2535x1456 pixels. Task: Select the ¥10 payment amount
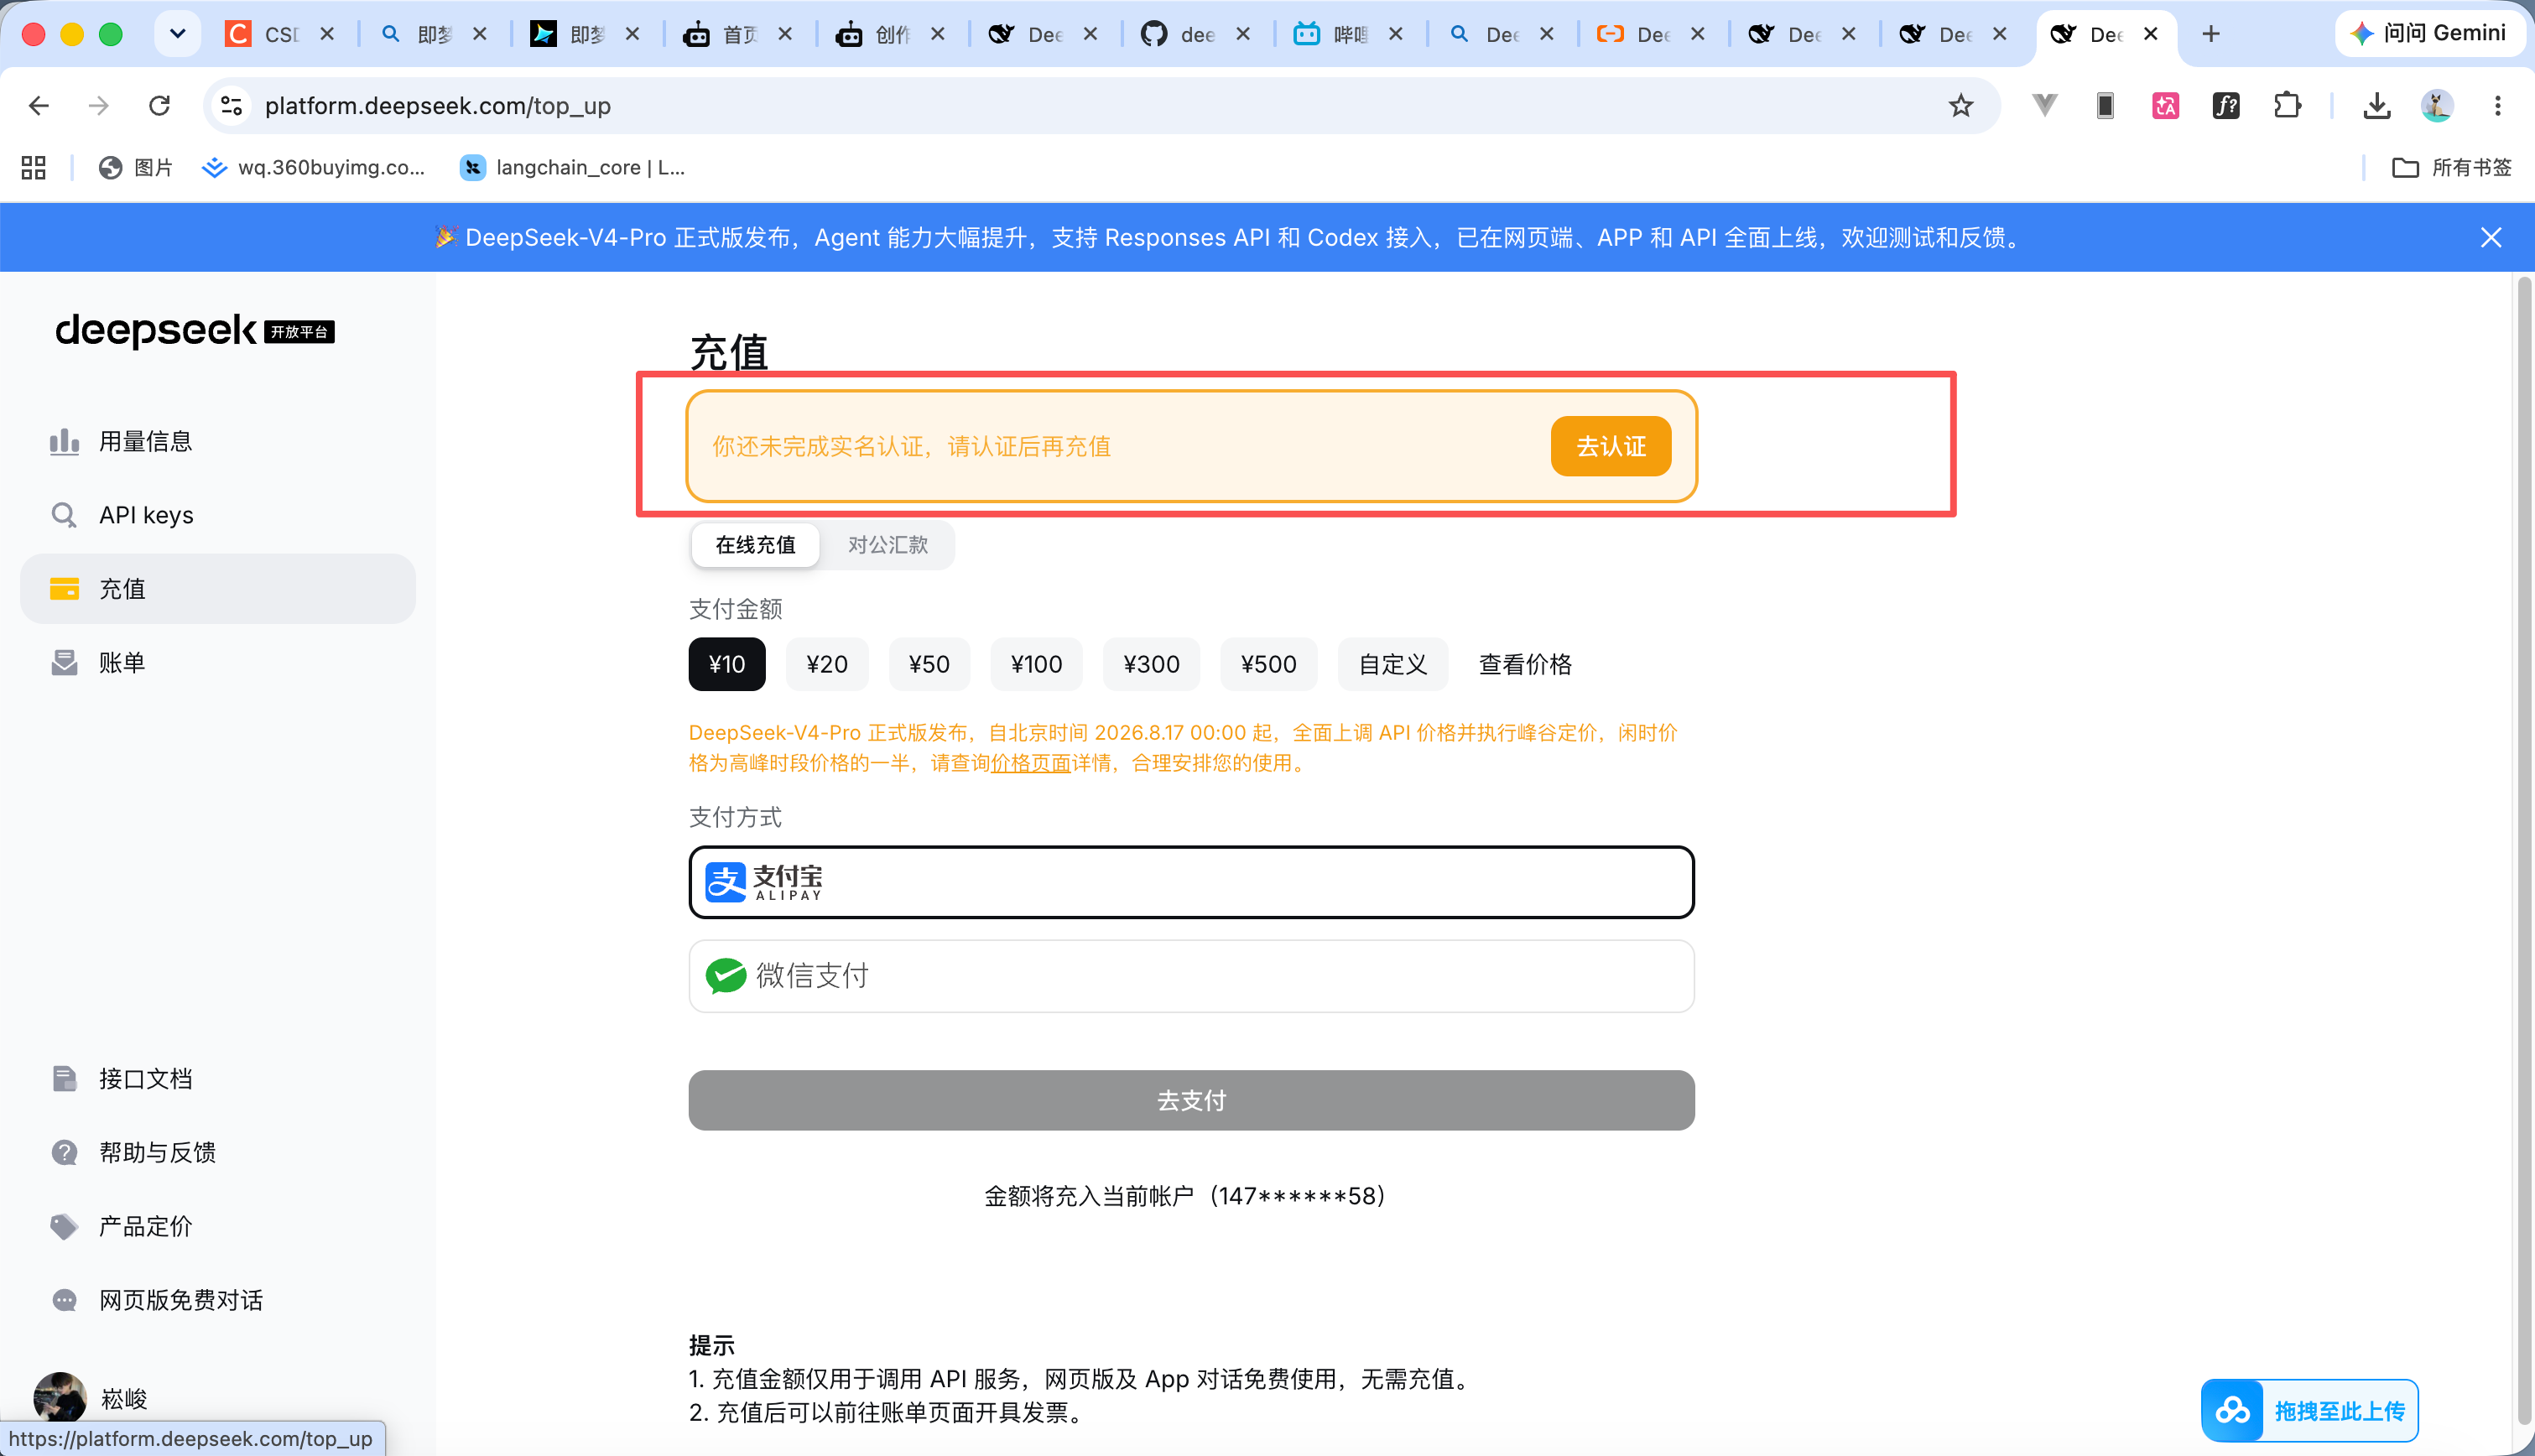(727, 664)
